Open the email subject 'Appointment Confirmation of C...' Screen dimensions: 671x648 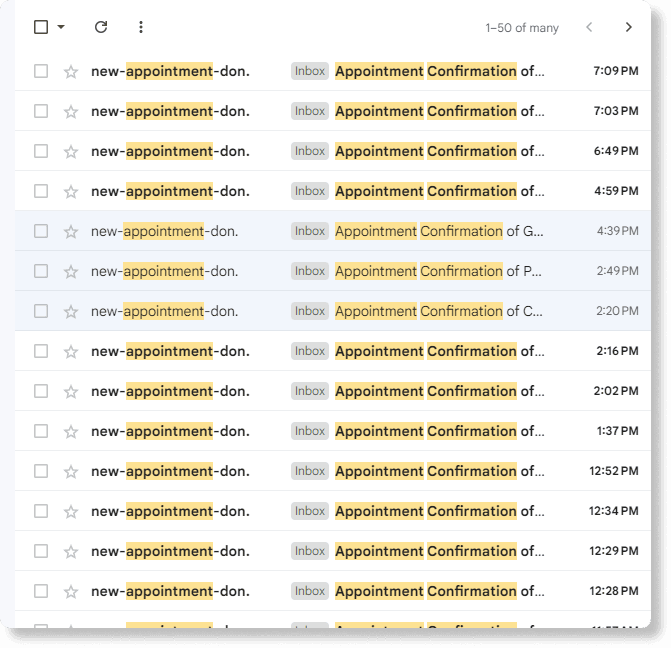[x=439, y=311]
